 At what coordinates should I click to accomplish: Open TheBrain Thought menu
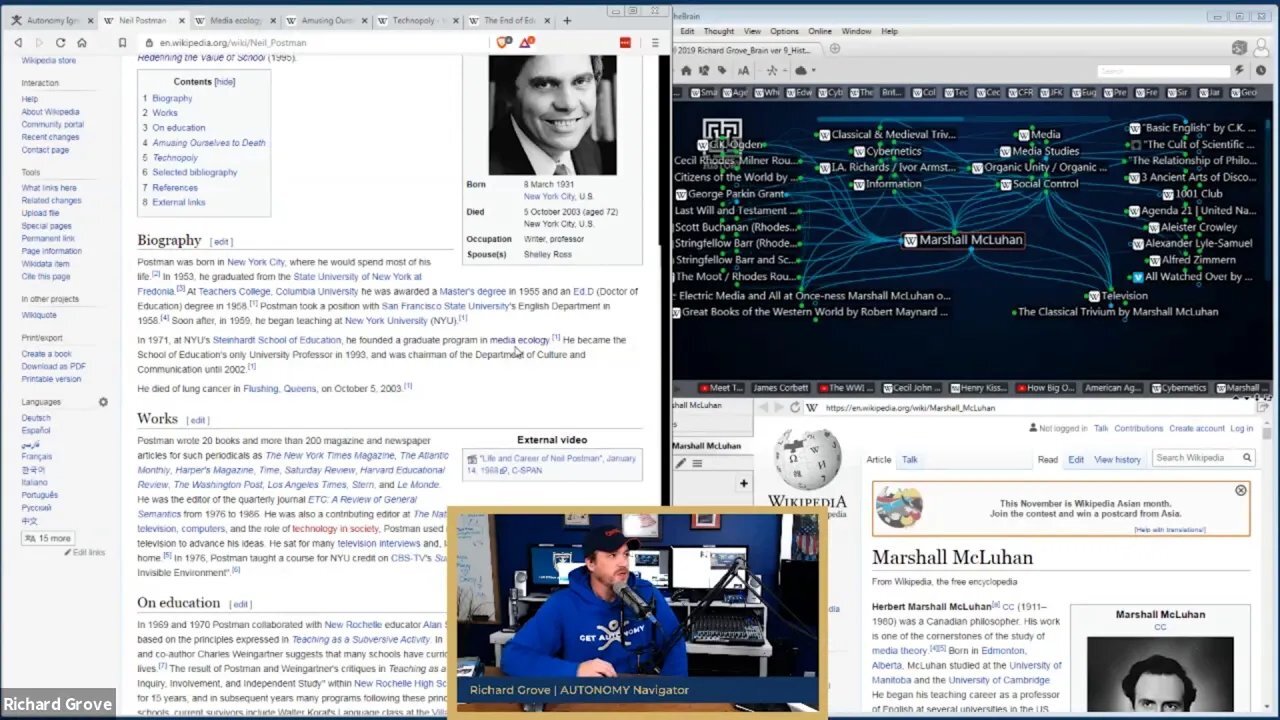(x=718, y=31)
